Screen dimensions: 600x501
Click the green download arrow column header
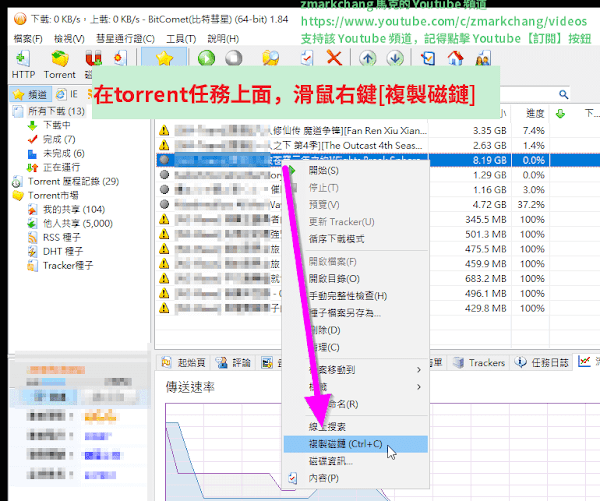(x=560, y=114)
